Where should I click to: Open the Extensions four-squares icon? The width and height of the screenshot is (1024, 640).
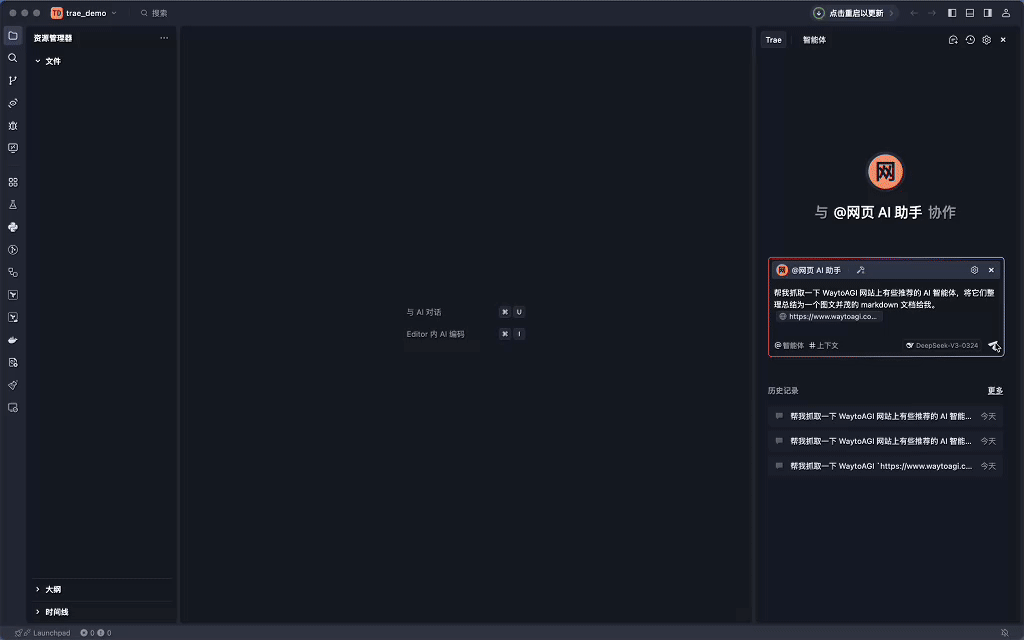pos(12,182)
